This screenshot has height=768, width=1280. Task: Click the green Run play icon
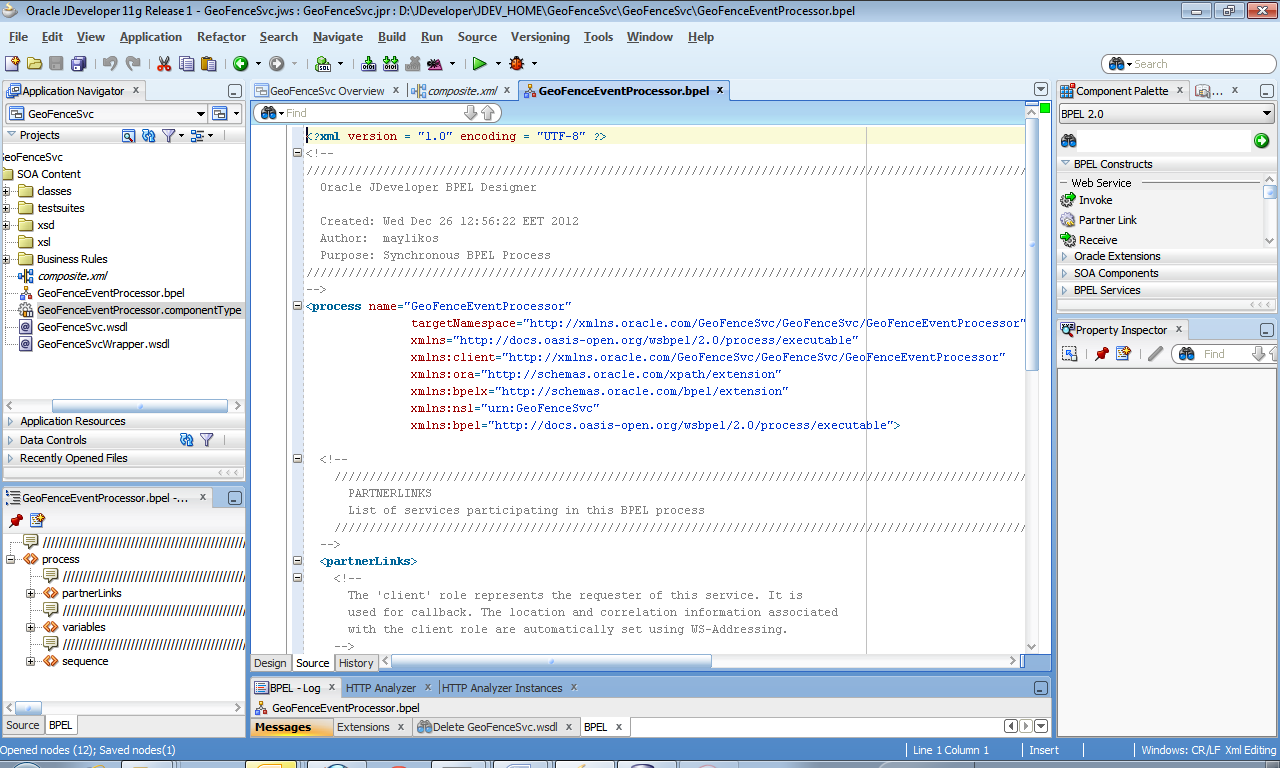tap(480, 63)
